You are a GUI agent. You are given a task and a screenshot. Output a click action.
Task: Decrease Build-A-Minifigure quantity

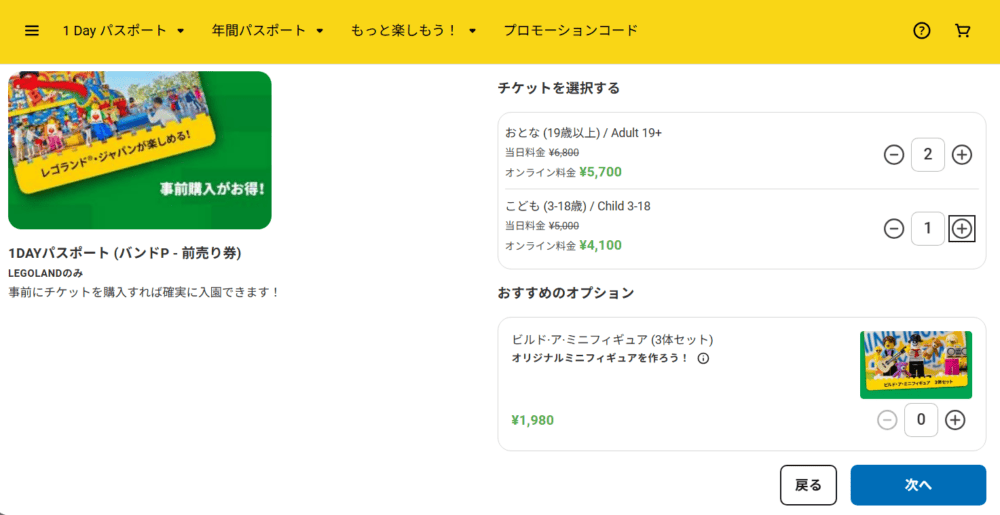tap(887, 420)
